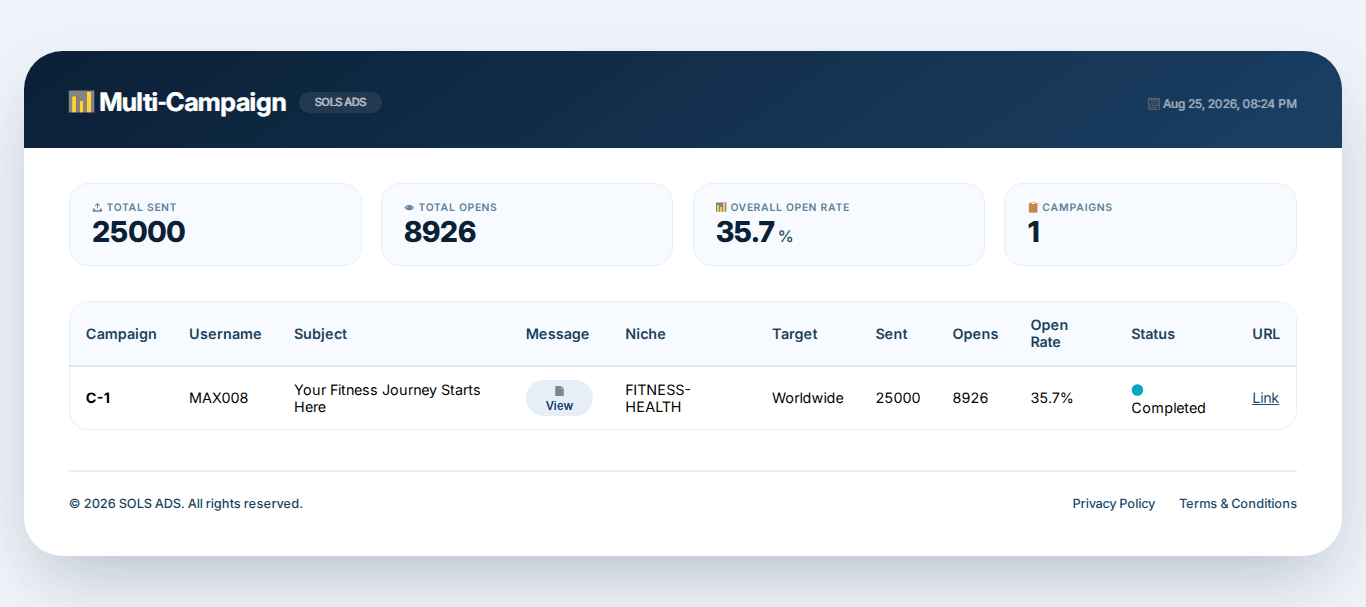Click the Overall Open Rate card value 35.7
The height and width of the screenshot is (607, 1366).
point(745,232)
